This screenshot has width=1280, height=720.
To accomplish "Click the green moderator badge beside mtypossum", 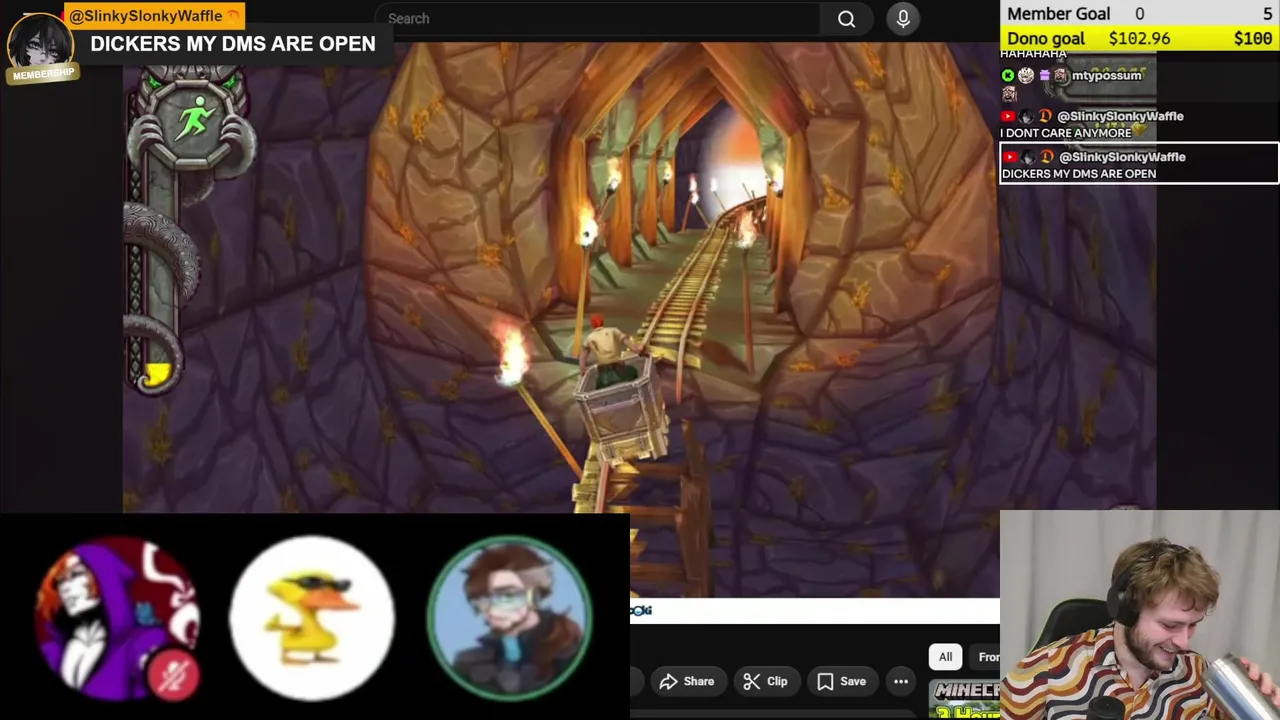I will click(1008, 76).
